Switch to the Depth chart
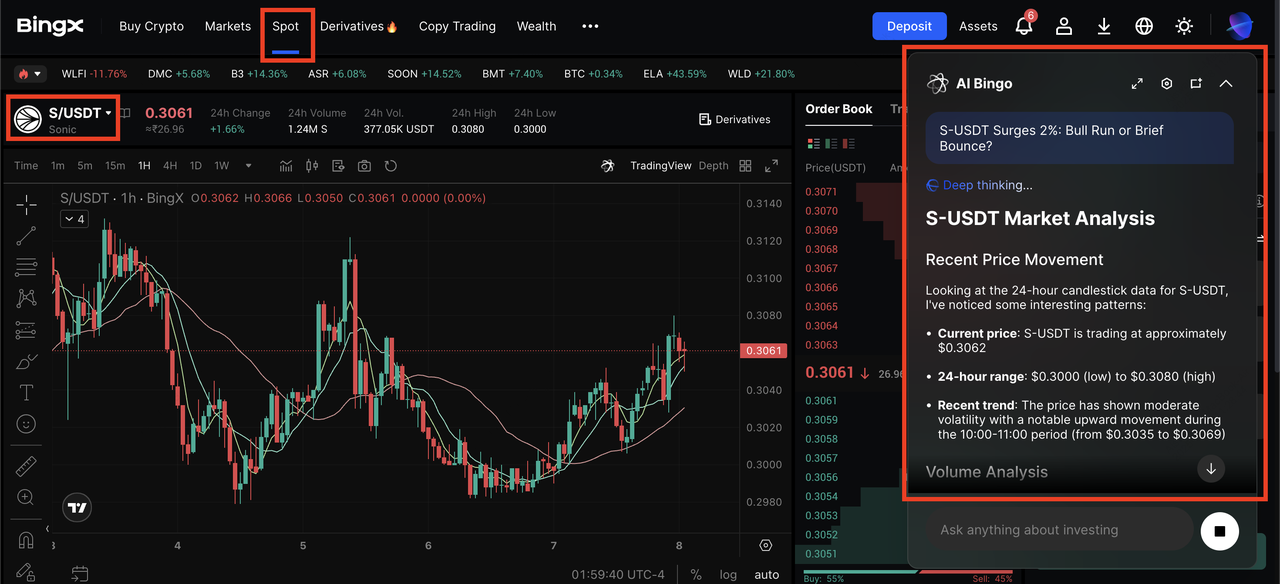 click(x=713, y=166)
